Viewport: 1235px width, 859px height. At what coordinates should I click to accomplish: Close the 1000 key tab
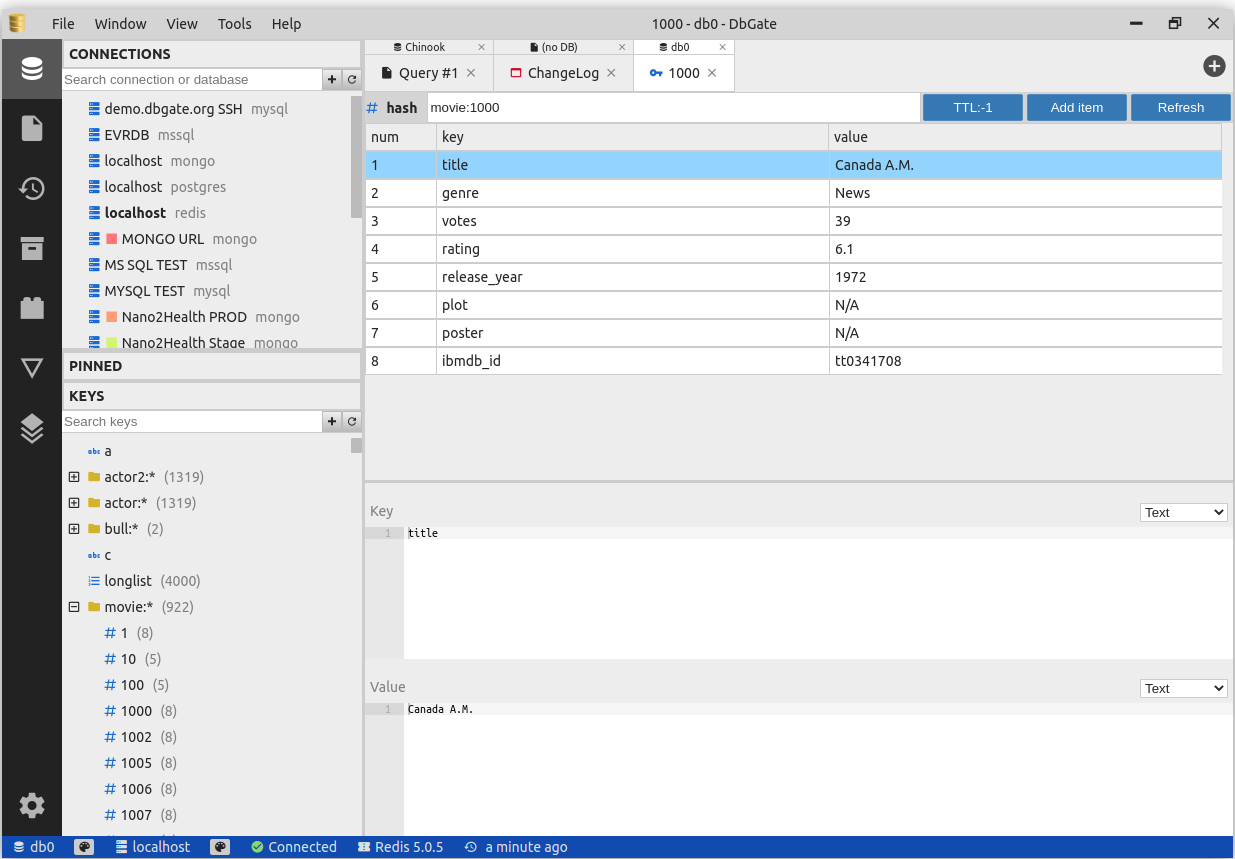tap(712, 73)
